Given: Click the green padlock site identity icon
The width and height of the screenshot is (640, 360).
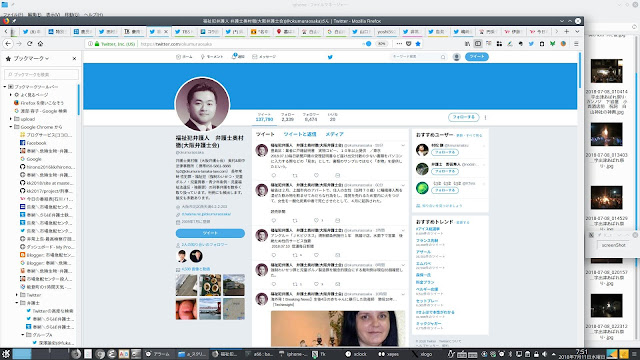Looking at the screenshot, I should coord(97,44).
